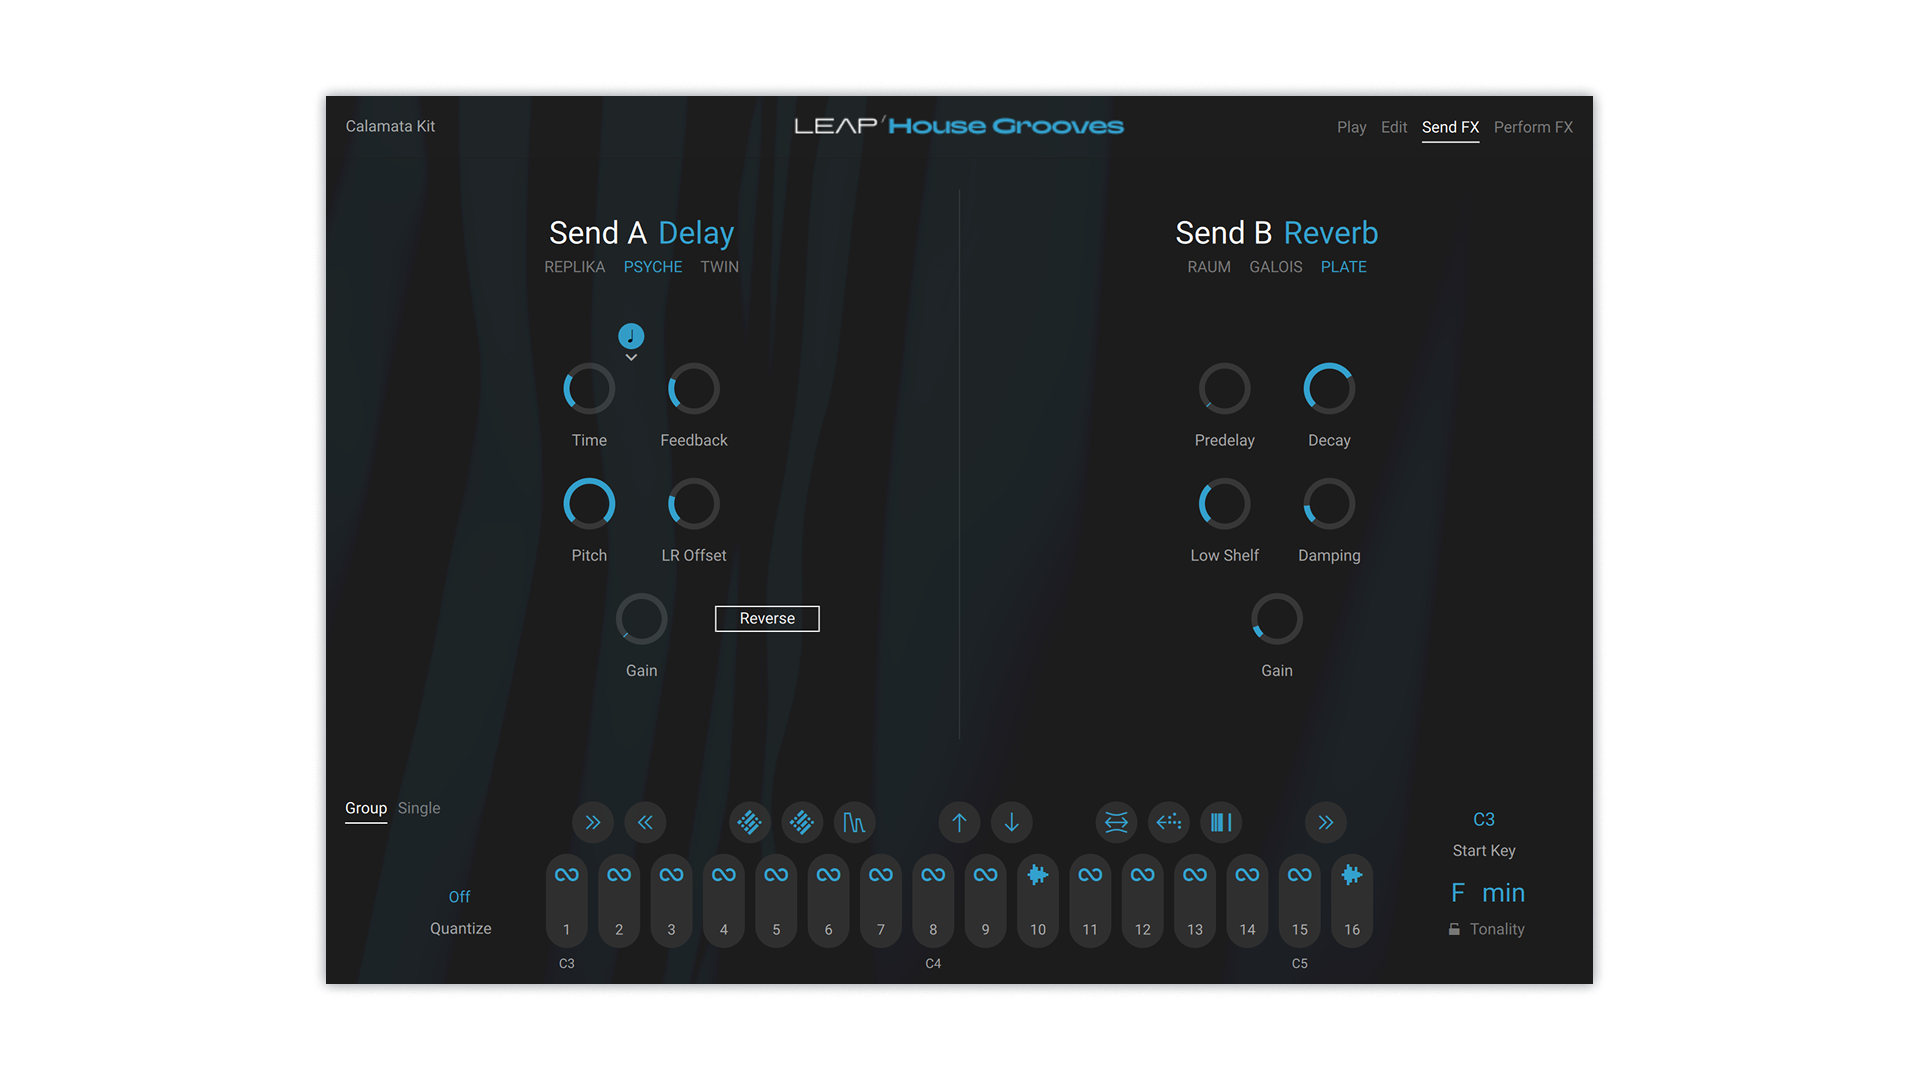The width and height of the screenshot is (1920, 1080).
Task: Toggle the tempo sync note above Time
Action: tap(631, 336)
